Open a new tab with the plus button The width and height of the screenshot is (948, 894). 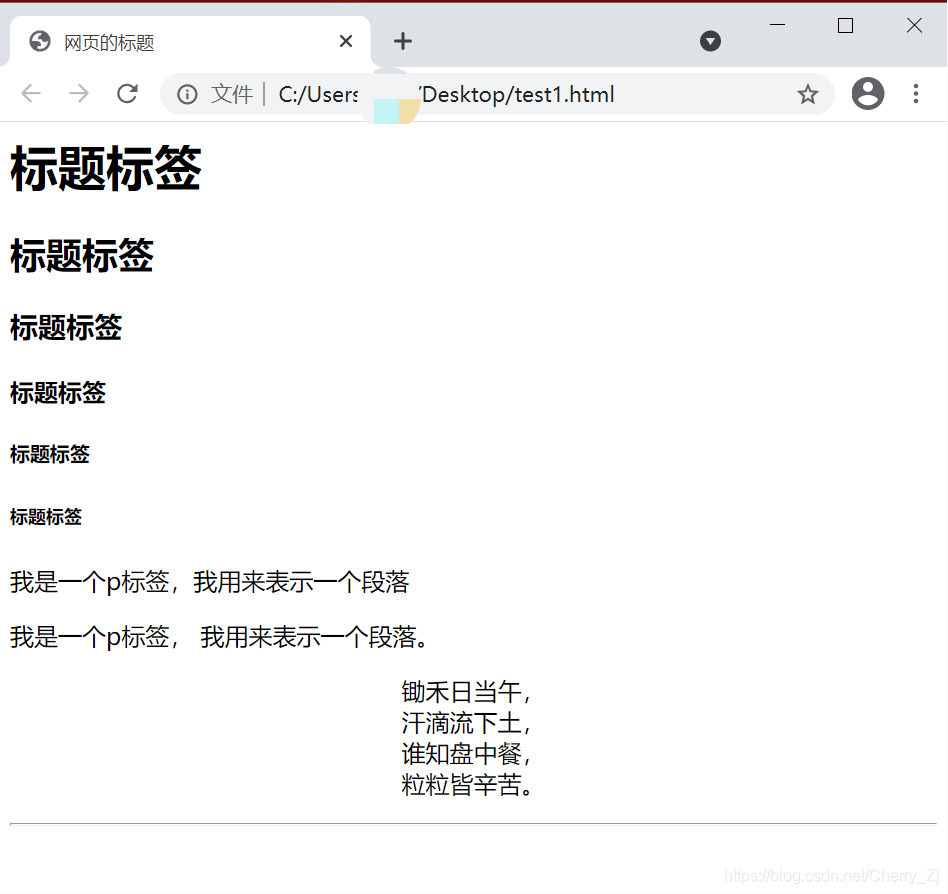[x=403, y=41]
